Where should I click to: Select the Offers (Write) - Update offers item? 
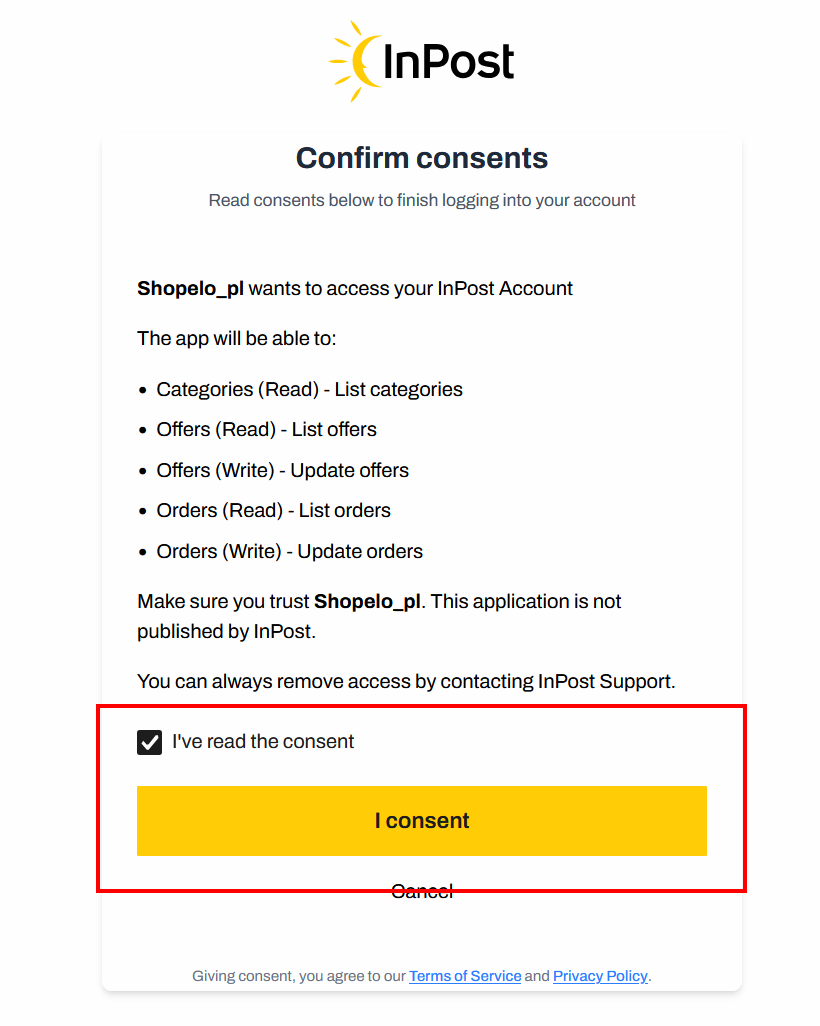pos(282,470)
